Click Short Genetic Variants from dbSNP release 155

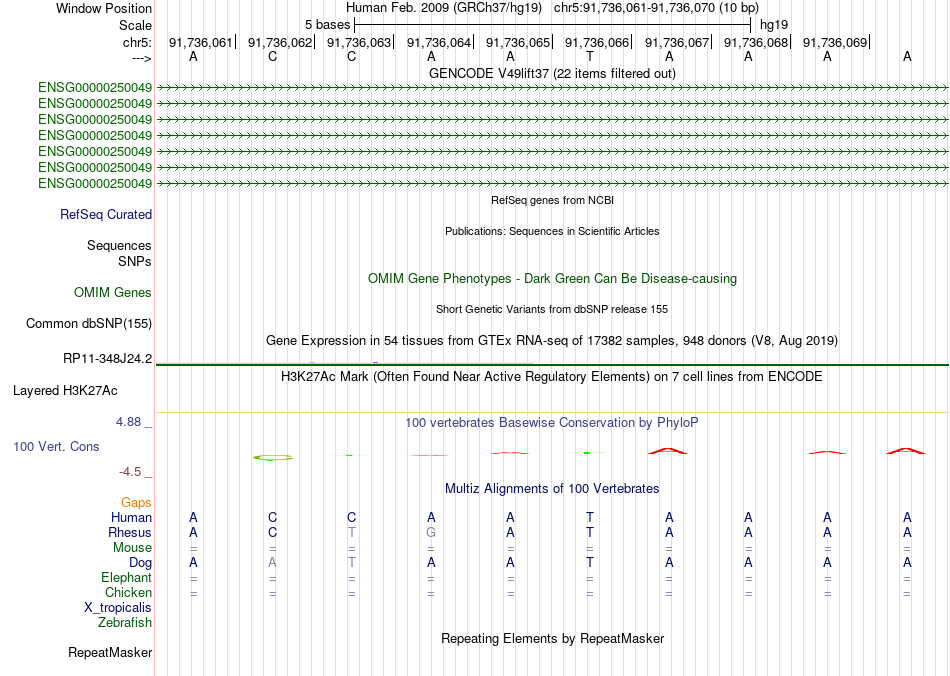tap(552, 309)
